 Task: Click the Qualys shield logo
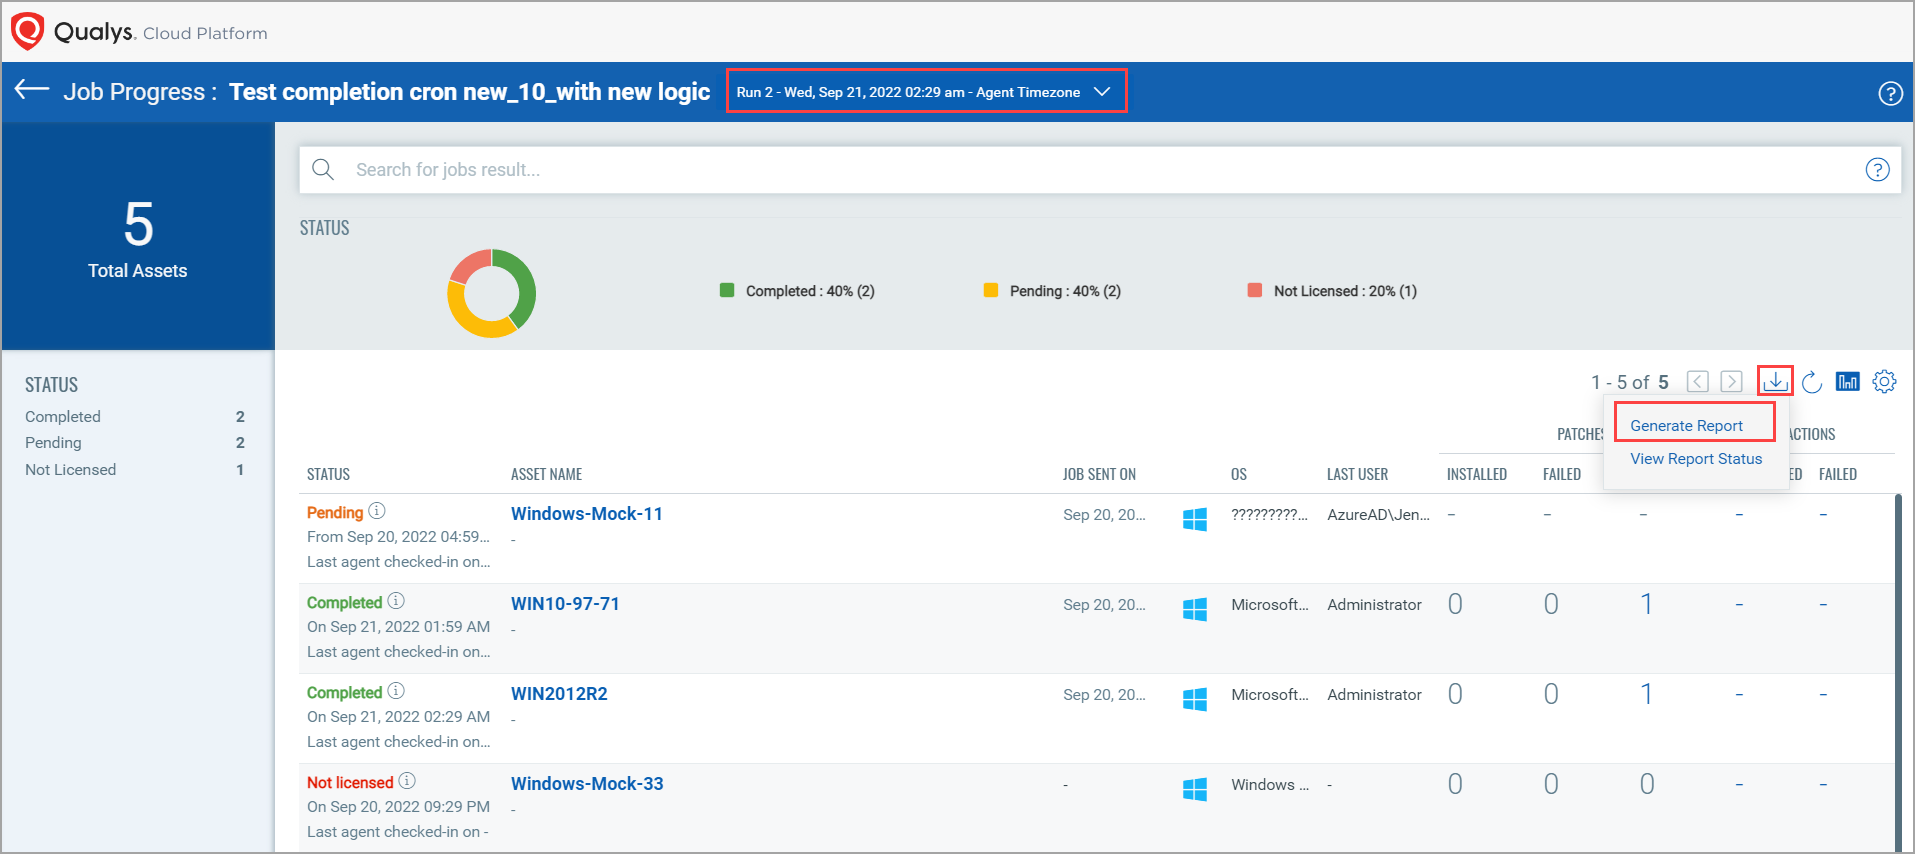pos(27,31)
